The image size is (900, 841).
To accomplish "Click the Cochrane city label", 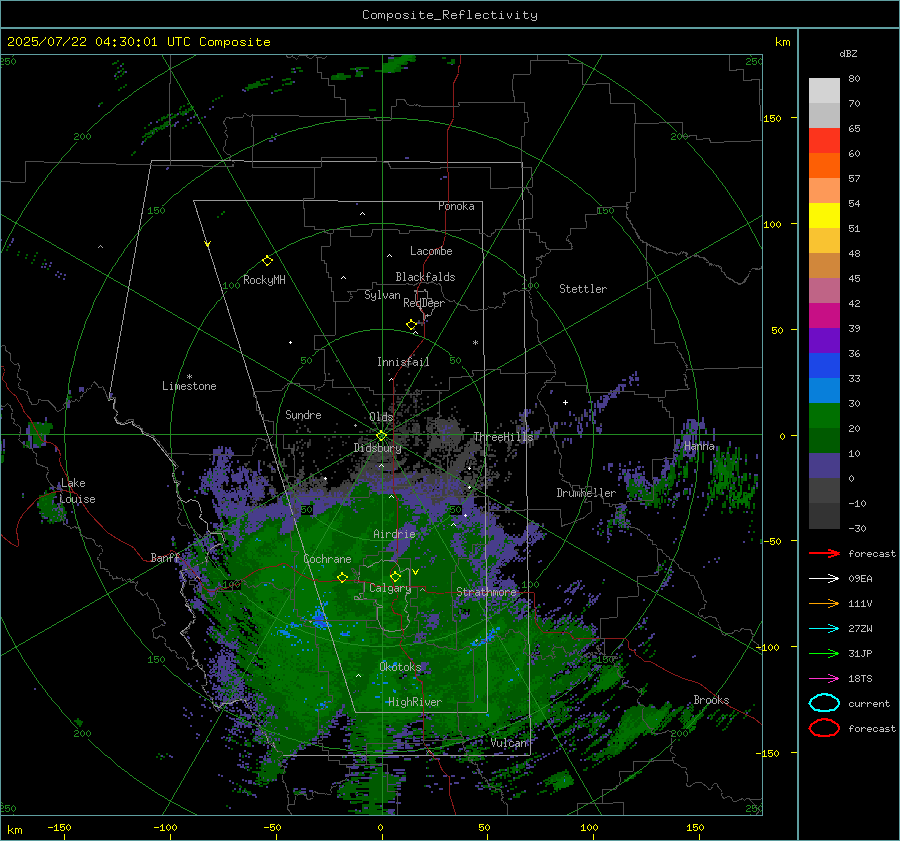I will pos(327,559).
